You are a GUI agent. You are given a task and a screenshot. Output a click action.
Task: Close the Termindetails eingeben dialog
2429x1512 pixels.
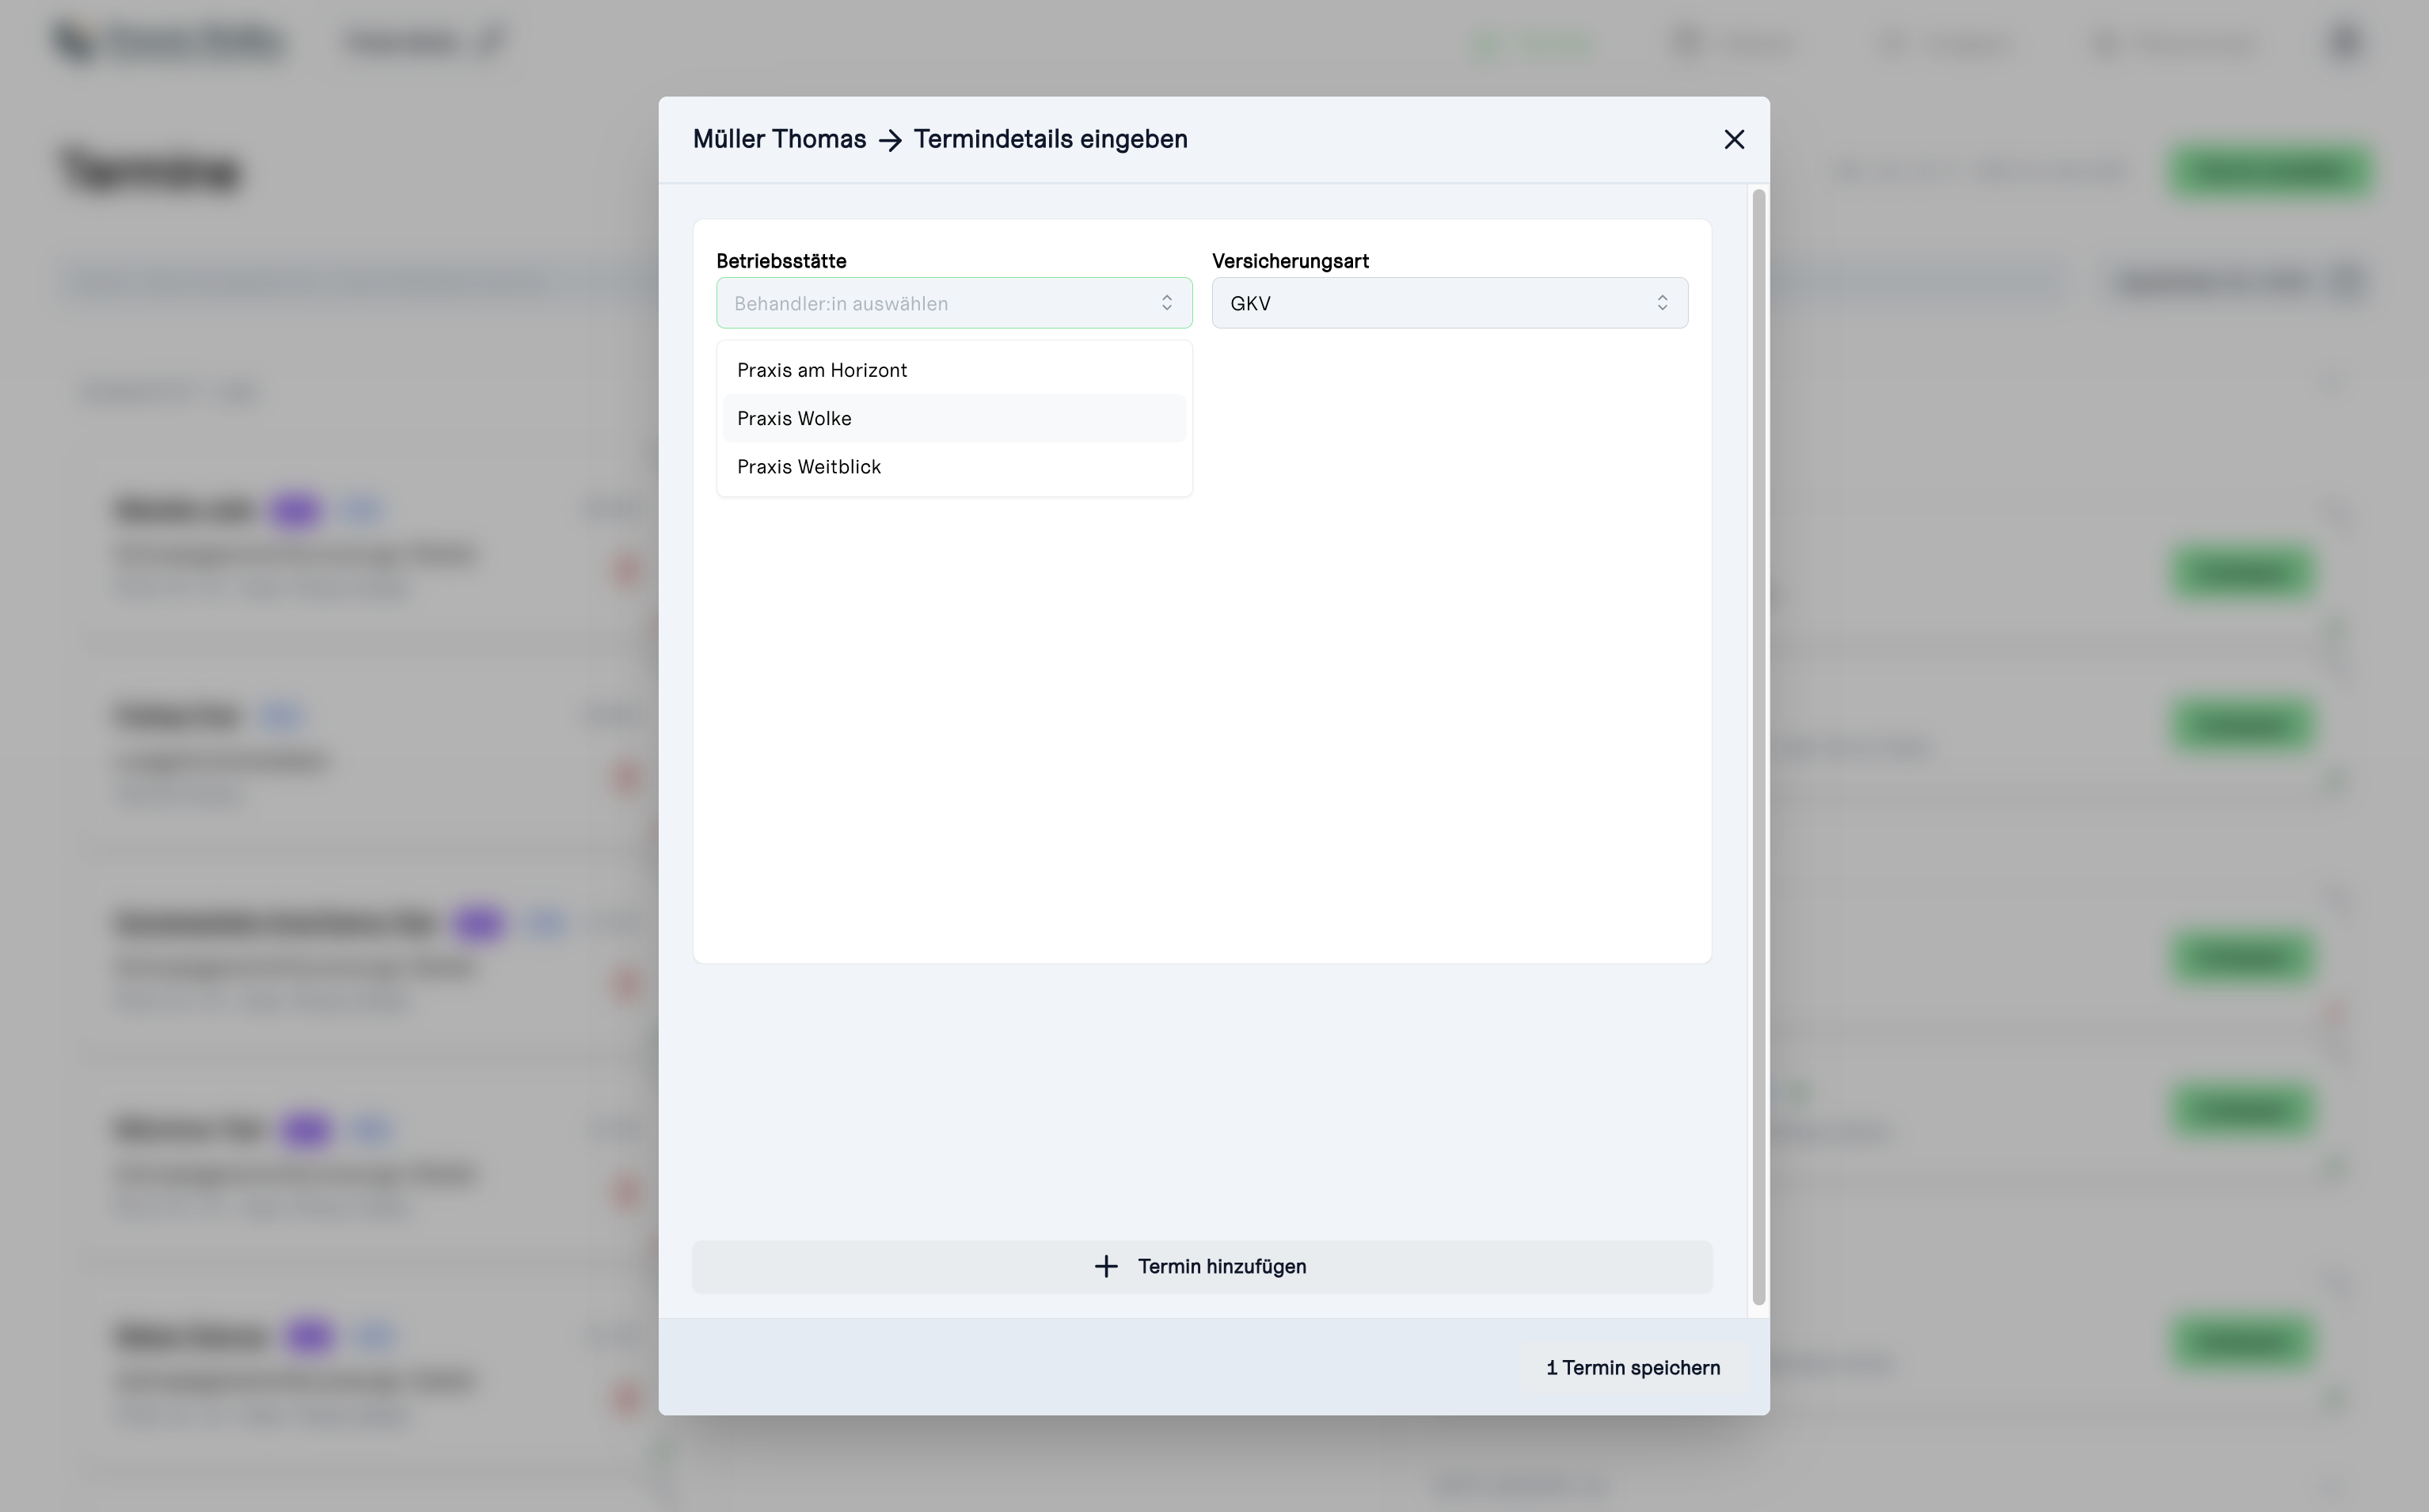[x=1734, y=139]
